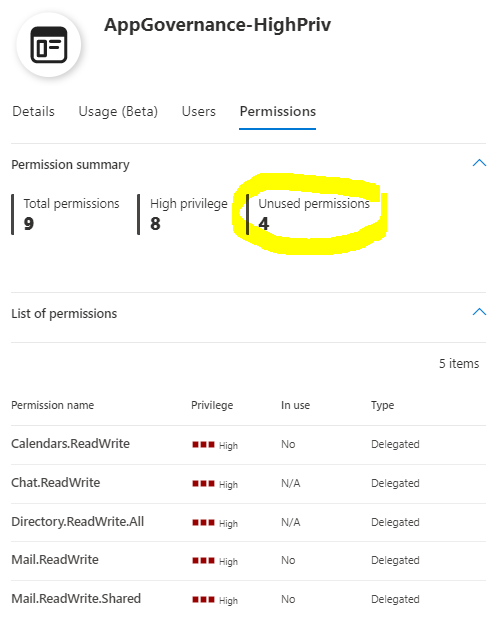Click Delegated type for Calendars.ReadWrite
The image size is (492, 617).
coord(395,444)
